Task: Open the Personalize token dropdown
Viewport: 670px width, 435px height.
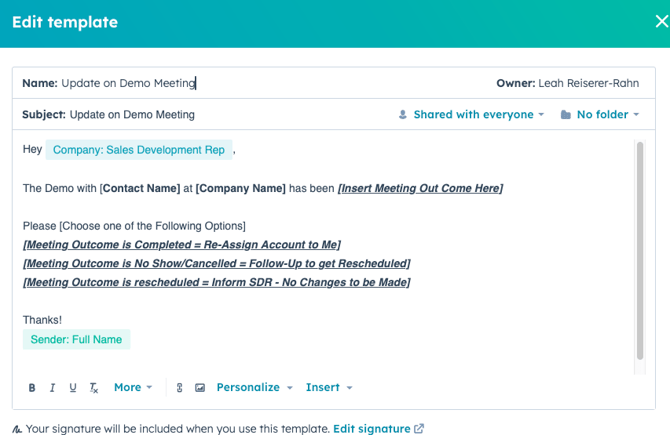Action: 255,387
